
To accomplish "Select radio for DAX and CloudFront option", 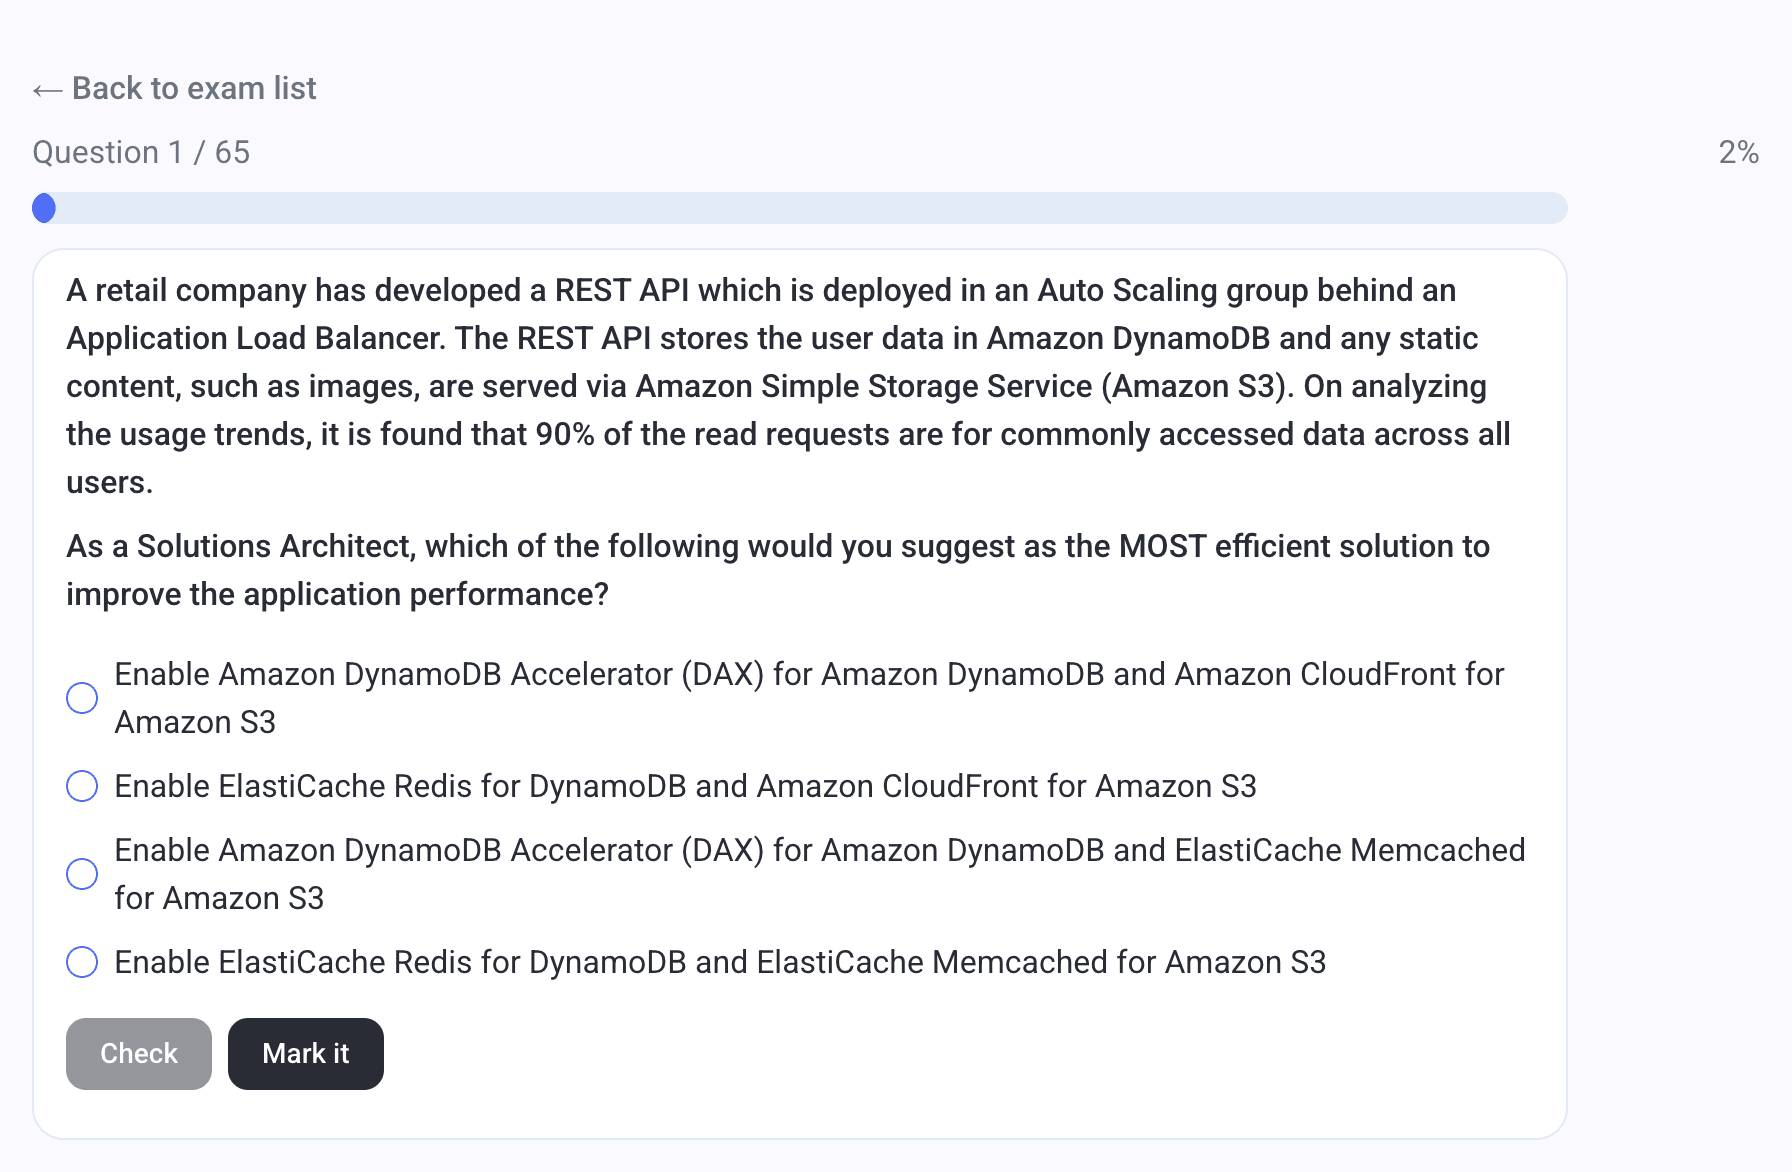I will click(82, 698).
